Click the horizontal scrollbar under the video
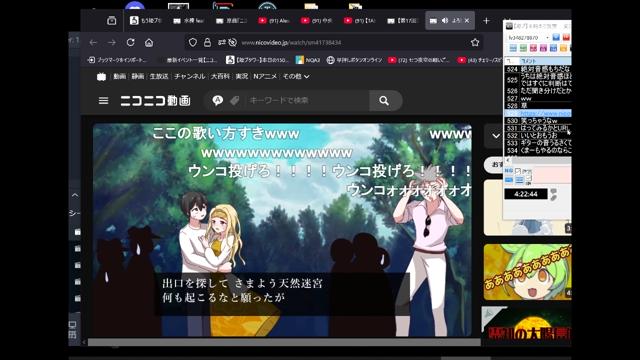This screenshot has height=360, width=640. (x=284, y=342)
